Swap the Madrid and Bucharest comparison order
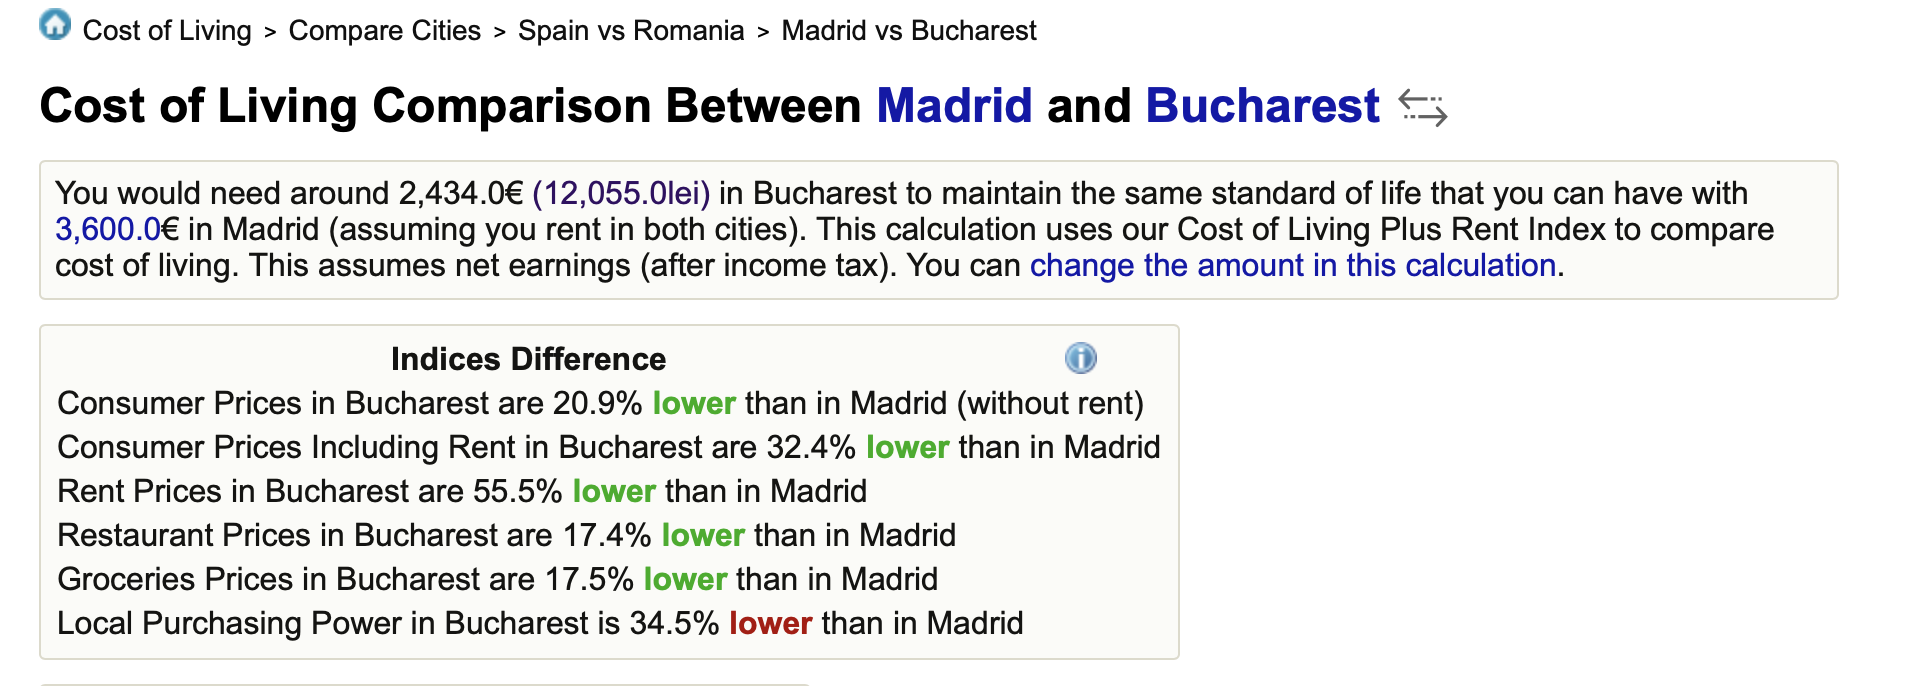 (x=1422, y=108)
